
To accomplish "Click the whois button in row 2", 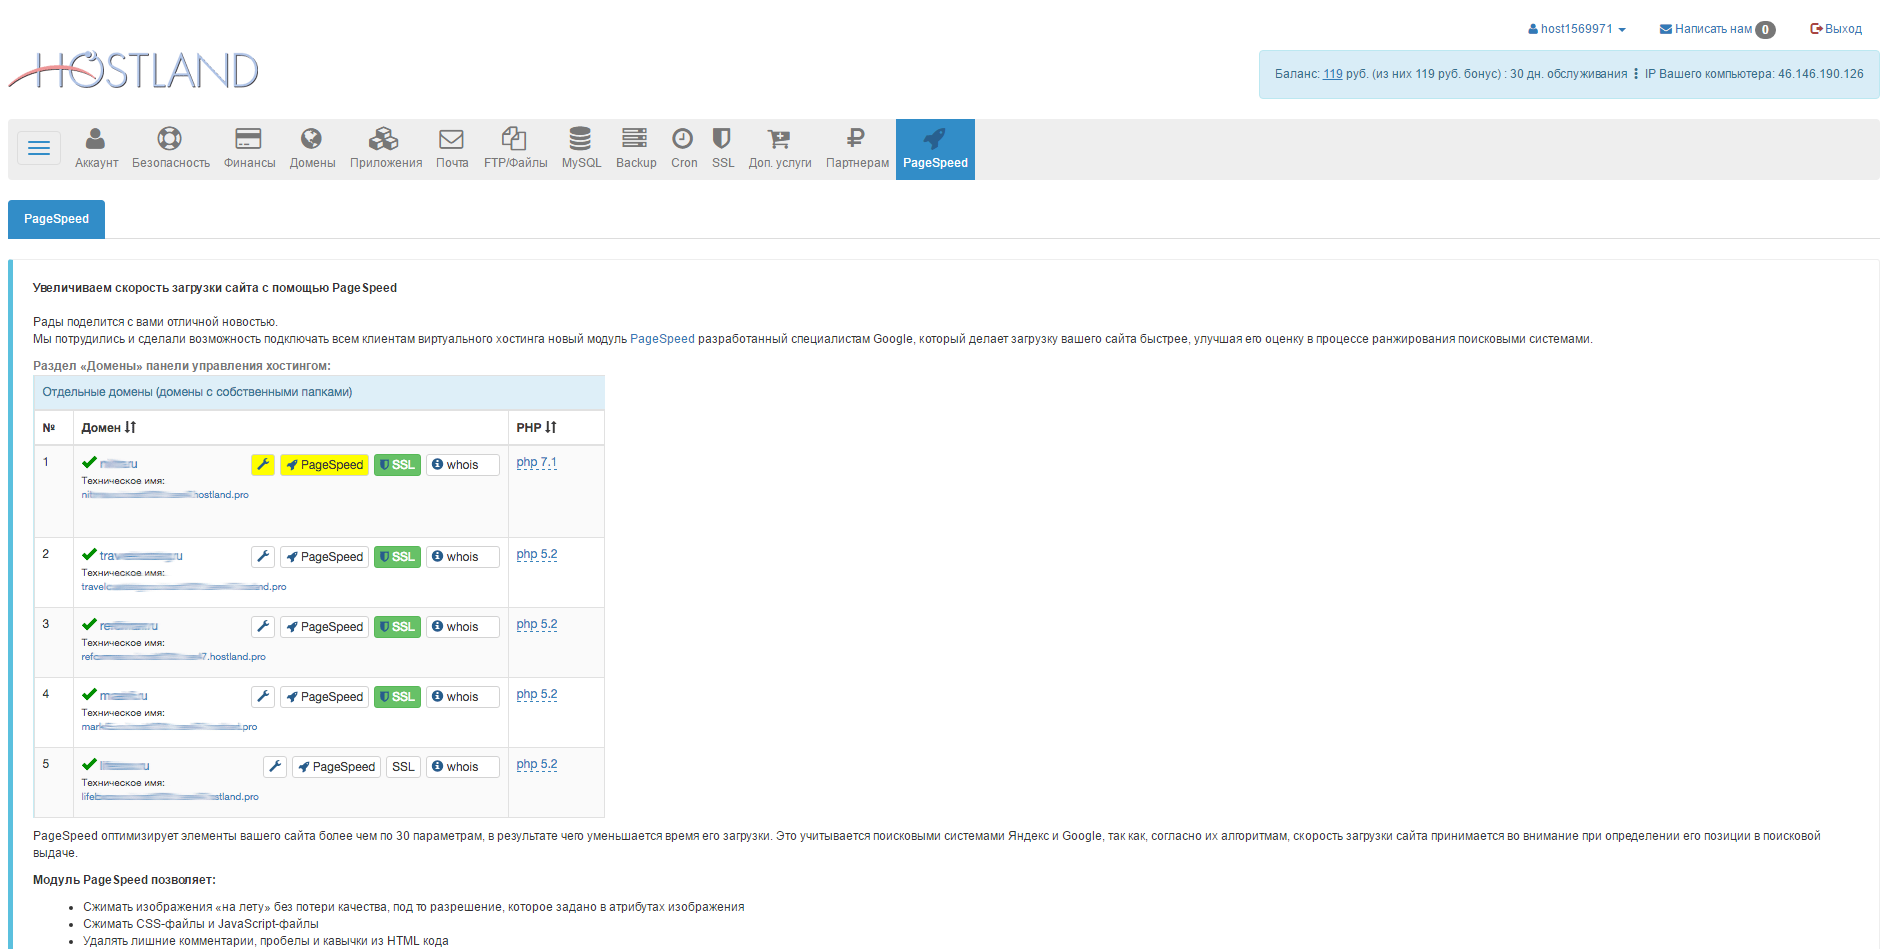I will pos(462,557).
